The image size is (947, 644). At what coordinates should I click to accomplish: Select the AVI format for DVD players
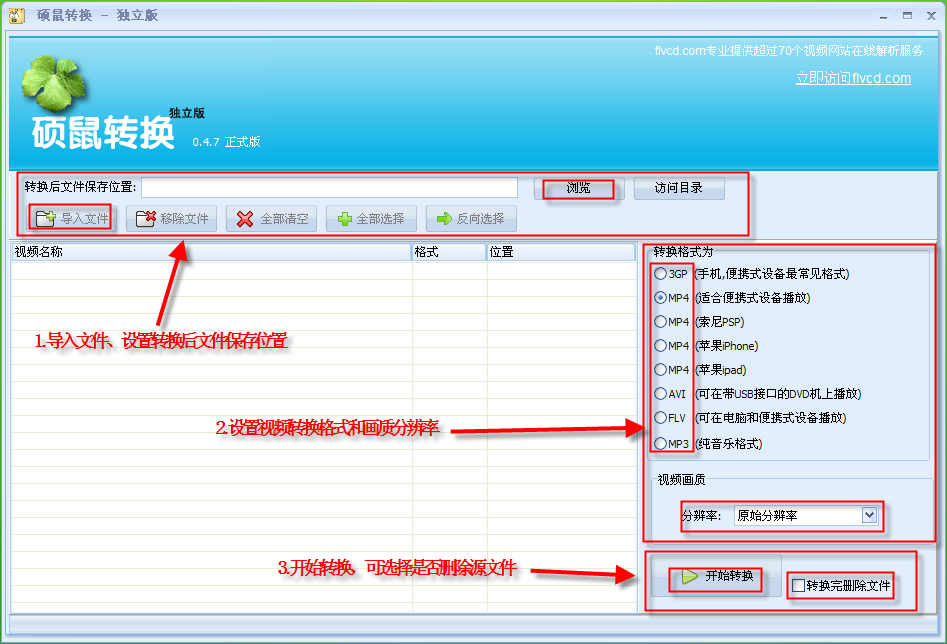[x=660, y=394]
